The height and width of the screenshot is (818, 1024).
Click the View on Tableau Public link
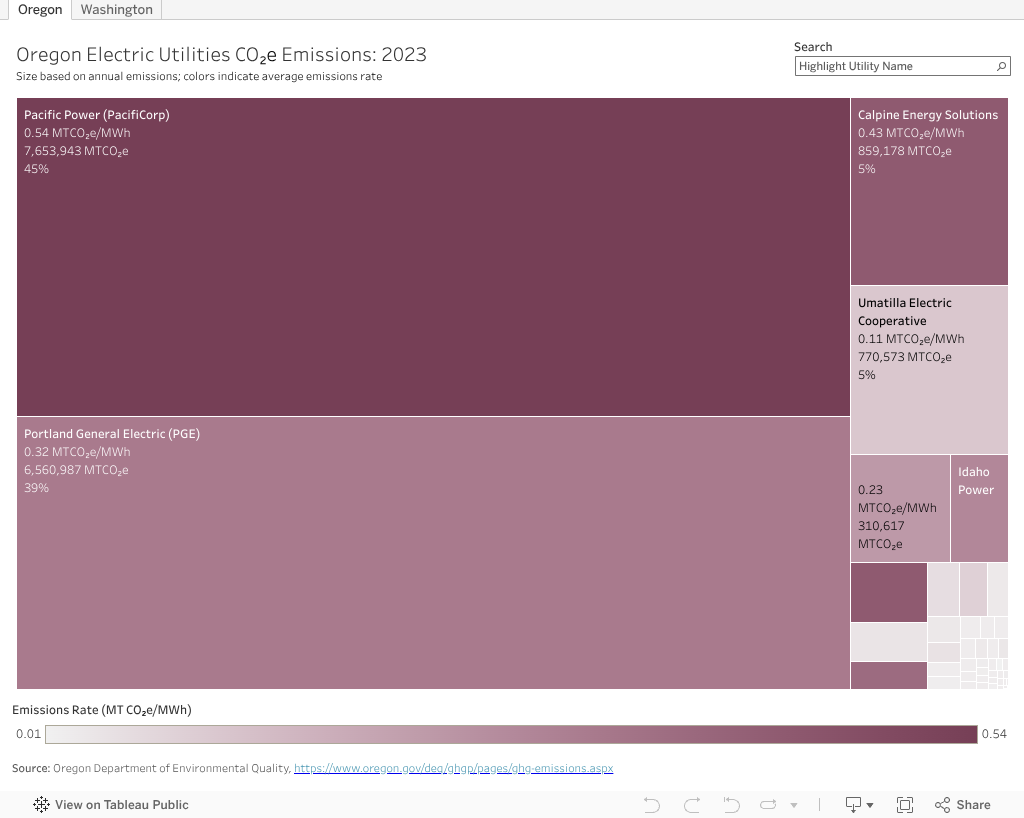tap(121, 805)
